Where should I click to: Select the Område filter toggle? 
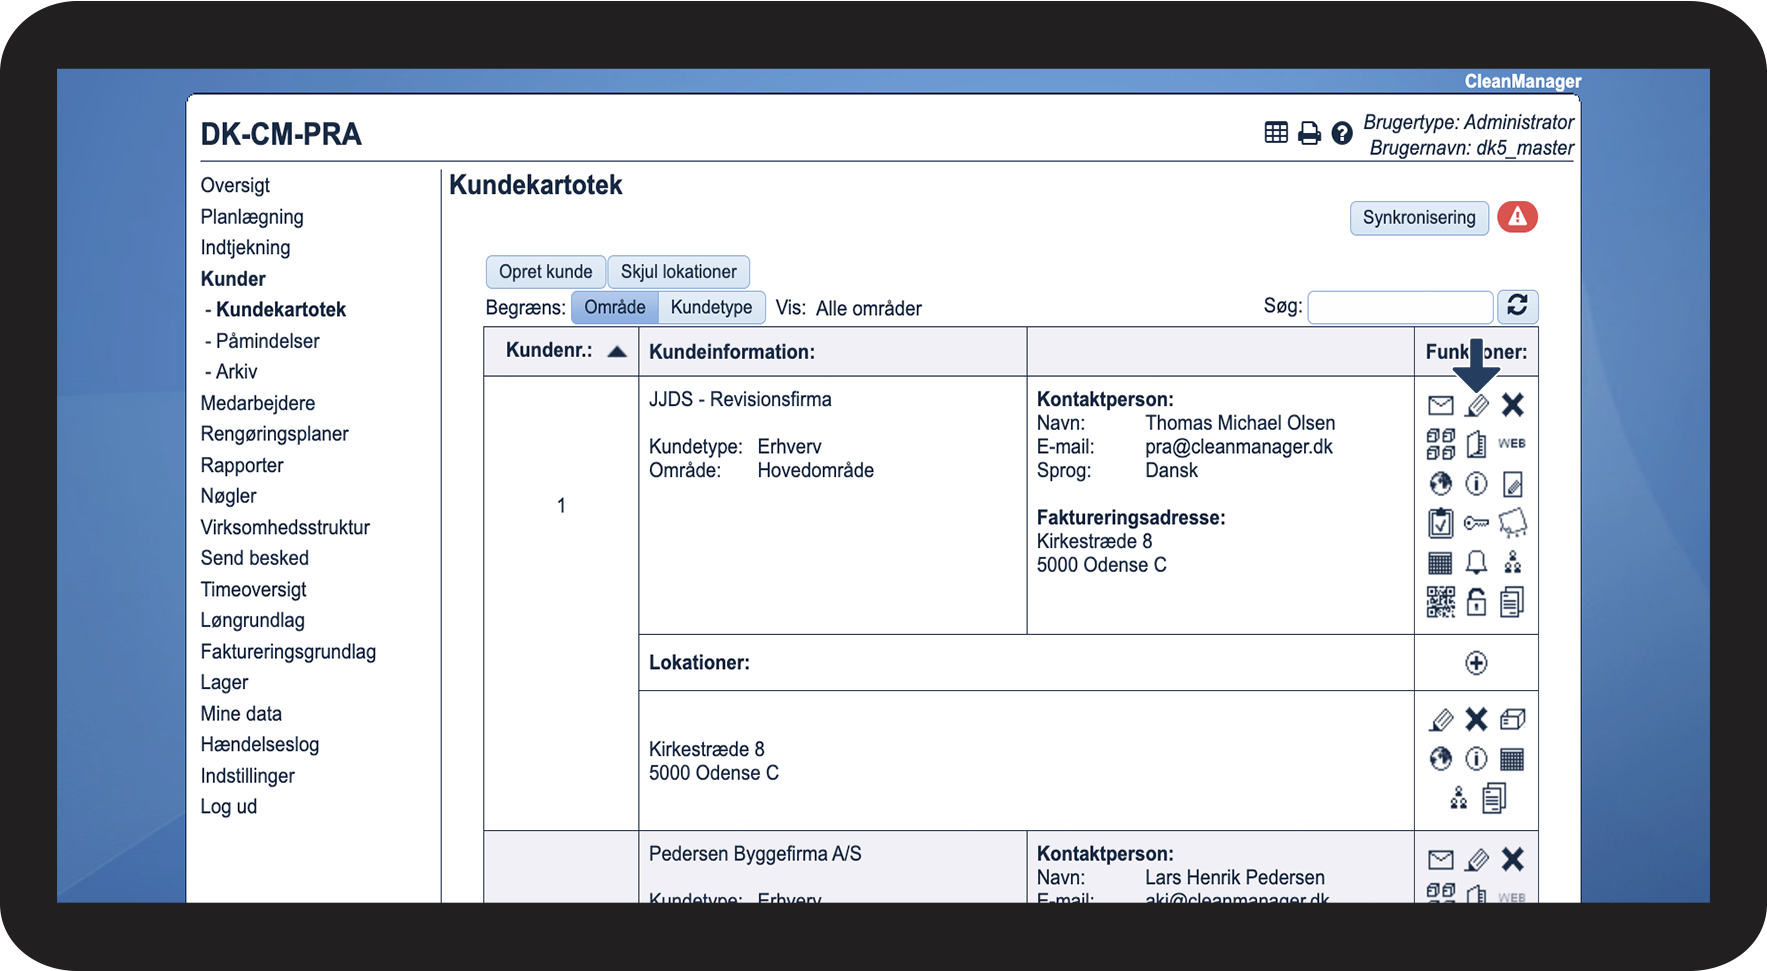[615, 307]
